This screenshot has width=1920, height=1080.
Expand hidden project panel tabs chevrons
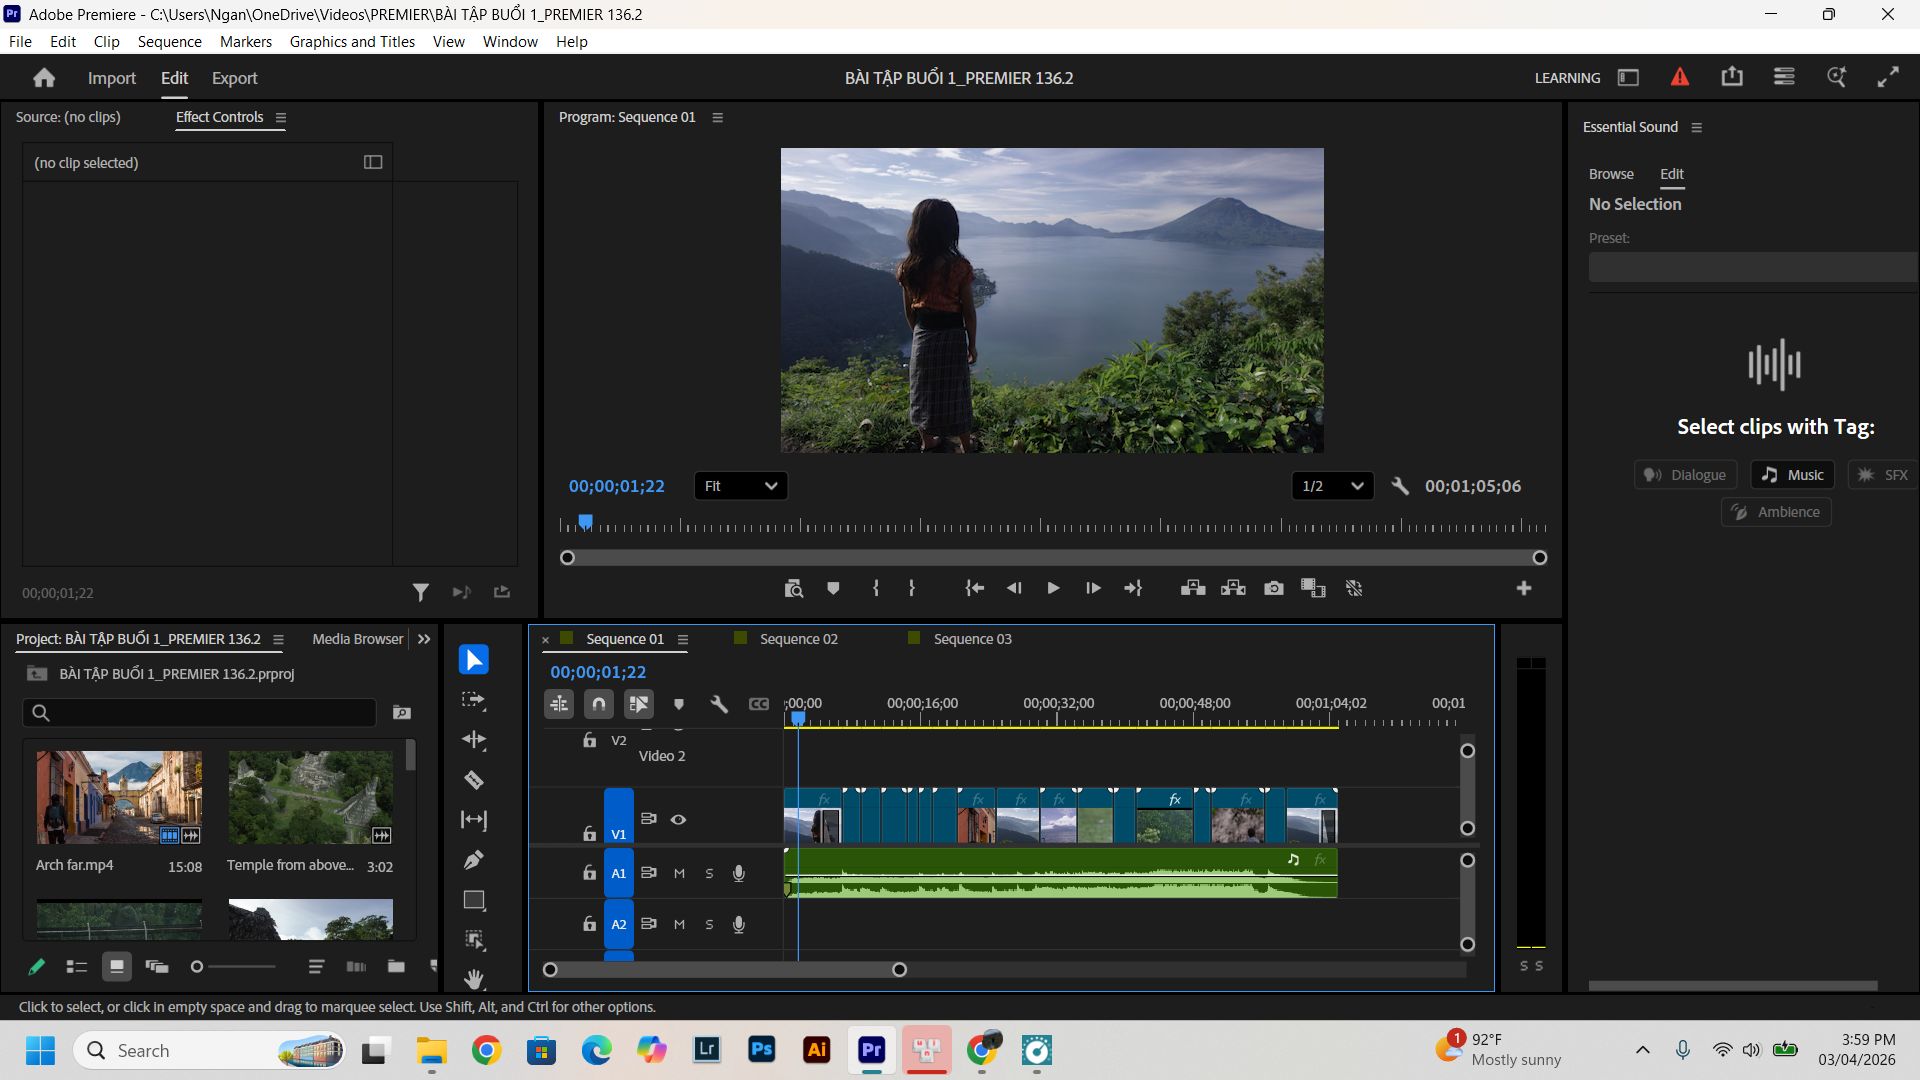tap(424, 639)
